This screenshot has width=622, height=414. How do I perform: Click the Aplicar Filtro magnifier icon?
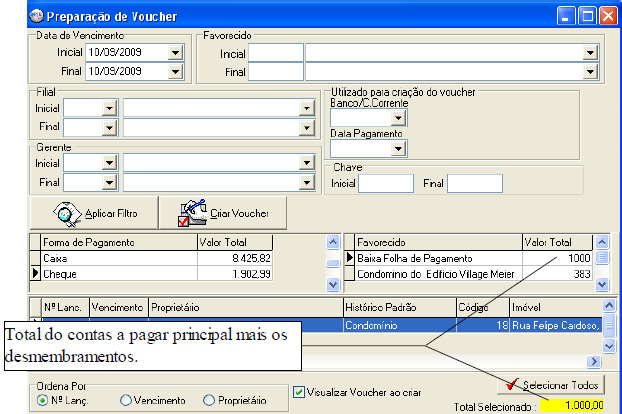click(66, 212)
